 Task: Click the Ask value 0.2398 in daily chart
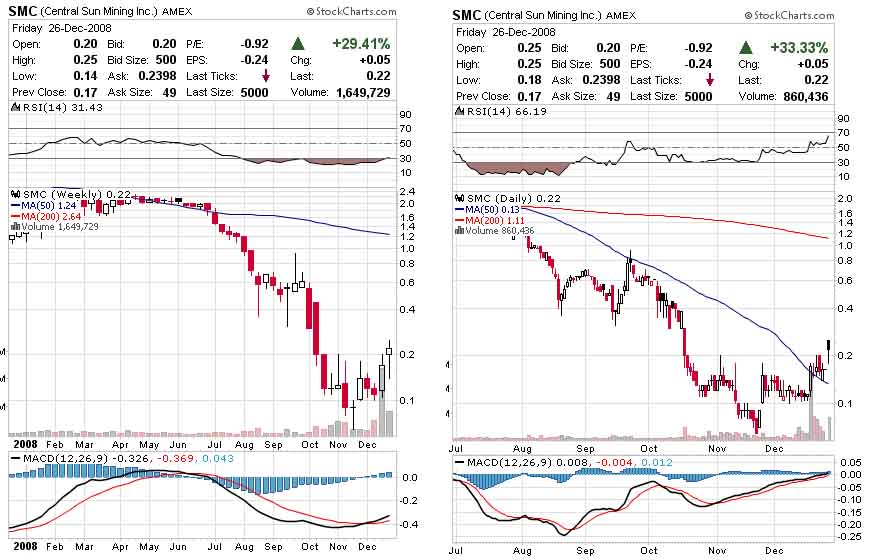point(601,80)
